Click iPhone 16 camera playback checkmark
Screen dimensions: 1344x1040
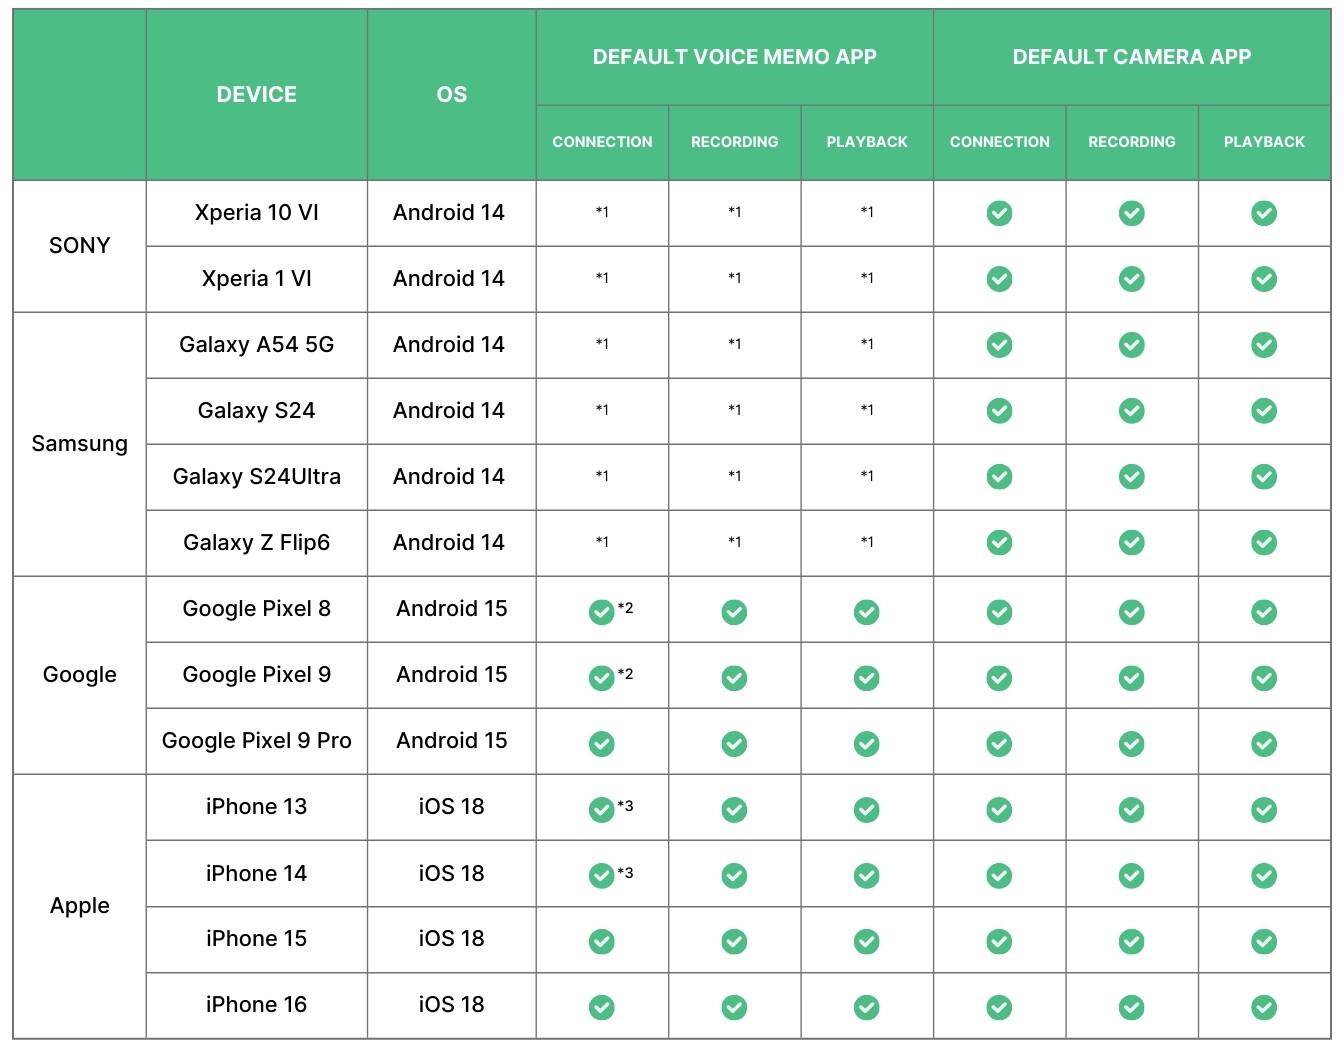click(1264, 1007)
